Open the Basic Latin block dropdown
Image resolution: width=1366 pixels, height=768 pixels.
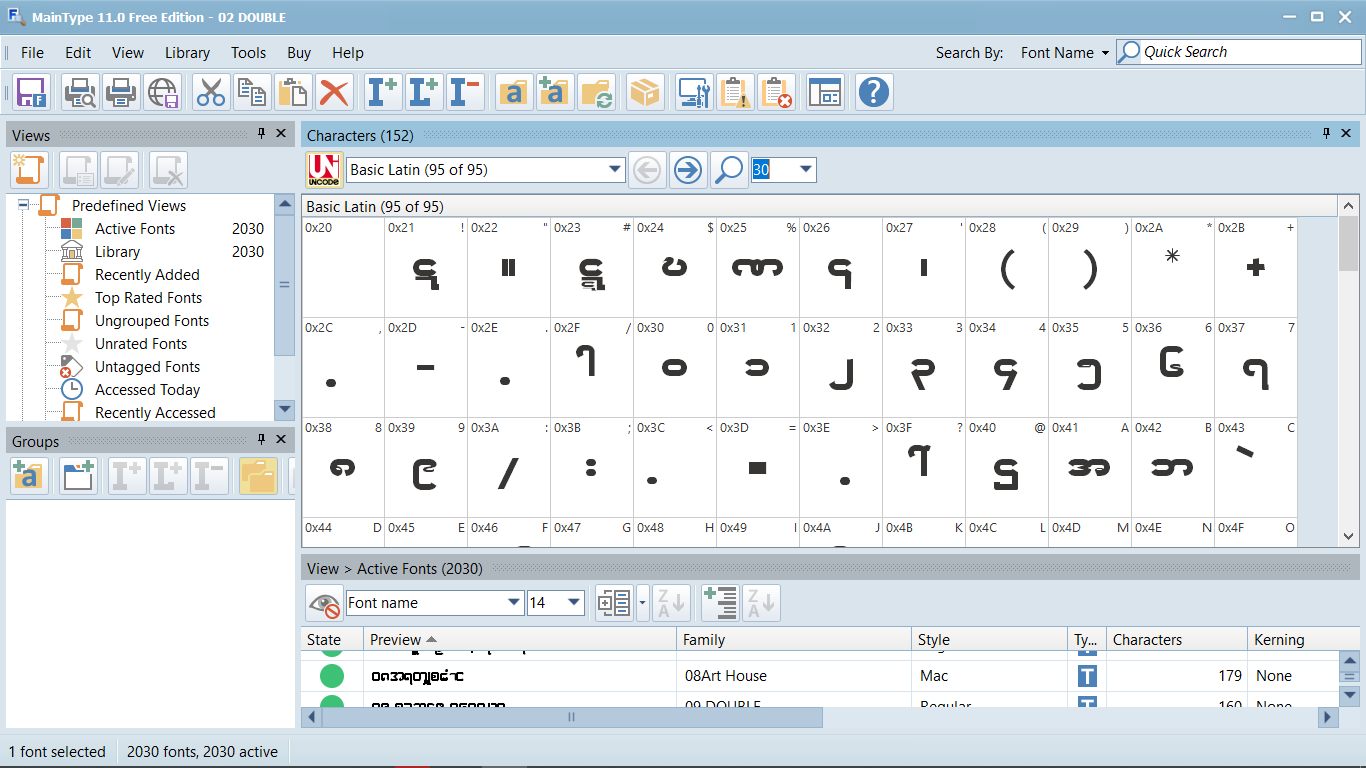(x=615, y=170)
